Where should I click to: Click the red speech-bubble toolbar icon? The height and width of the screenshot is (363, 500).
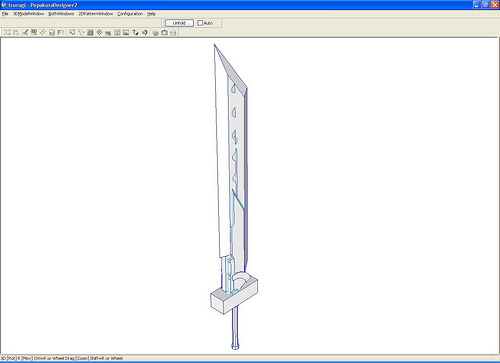[x=72, y=32]
